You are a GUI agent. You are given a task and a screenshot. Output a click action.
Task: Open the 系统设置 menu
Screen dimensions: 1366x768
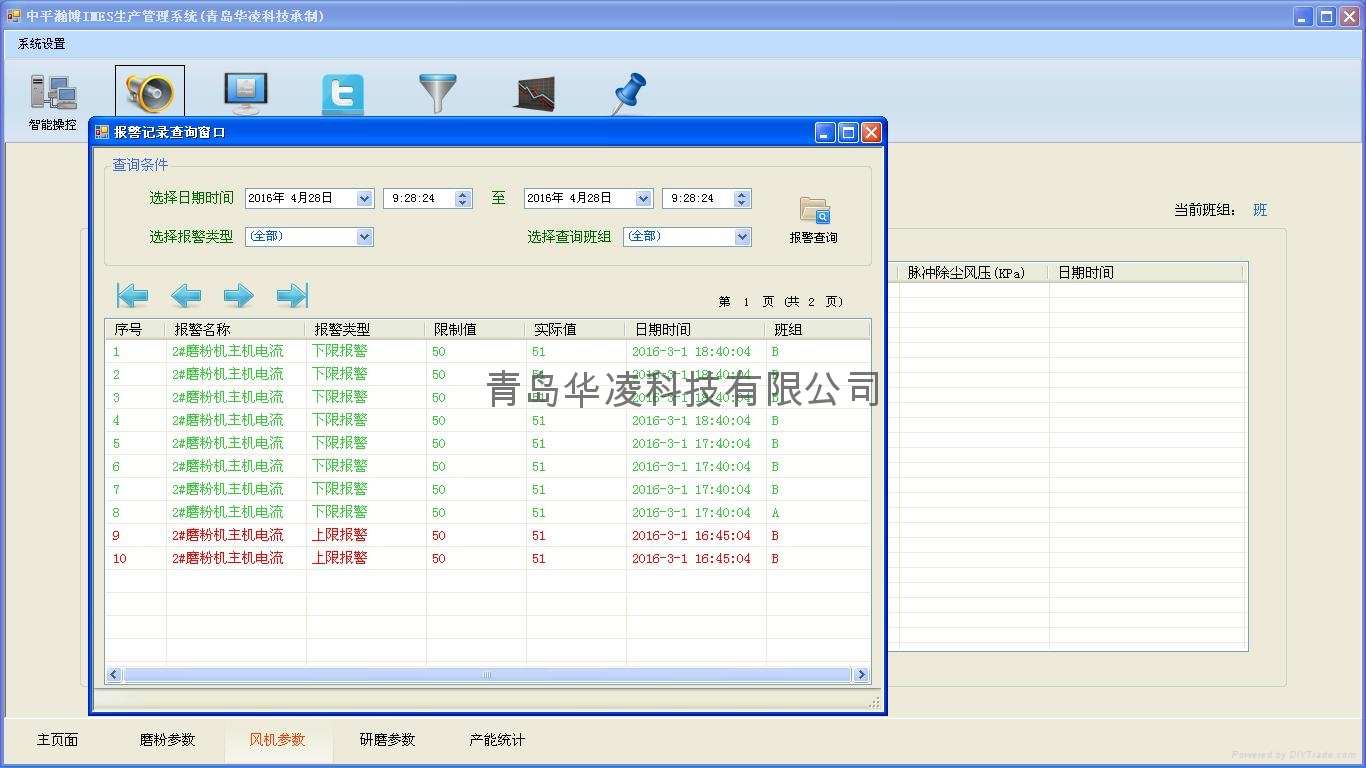42,44
